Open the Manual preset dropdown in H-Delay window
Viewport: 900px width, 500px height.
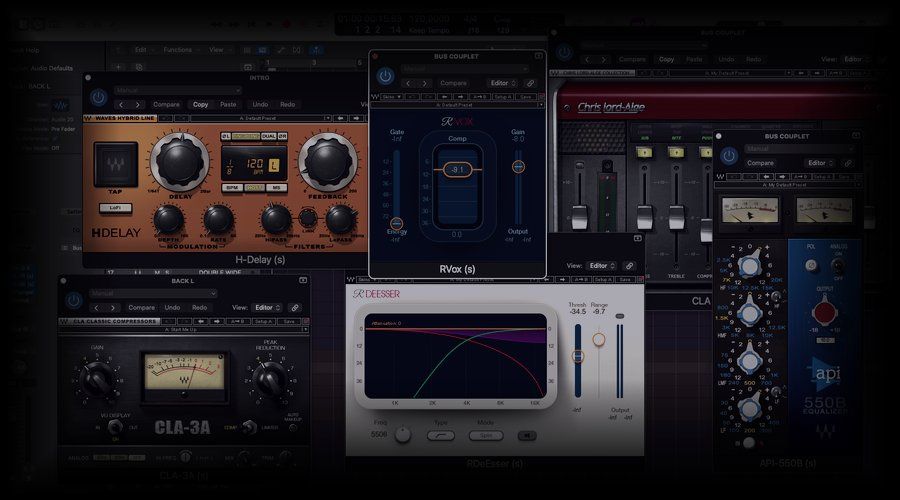(x=177, y=91)
